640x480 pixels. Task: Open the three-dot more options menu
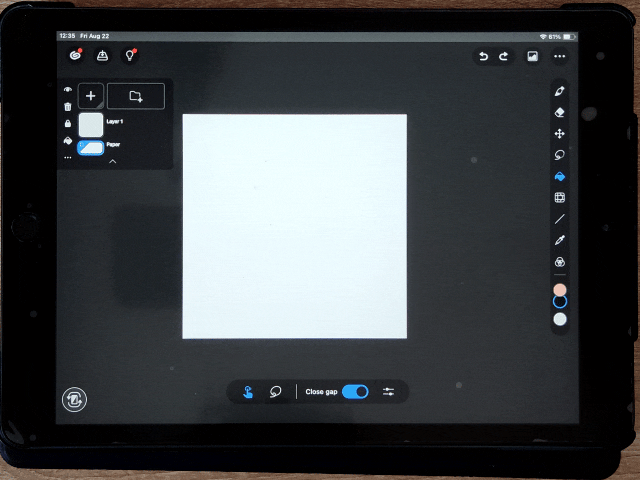pos(560,56)
